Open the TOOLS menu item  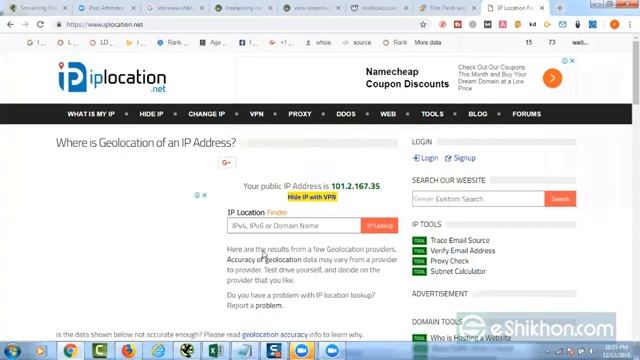[432, 114]
